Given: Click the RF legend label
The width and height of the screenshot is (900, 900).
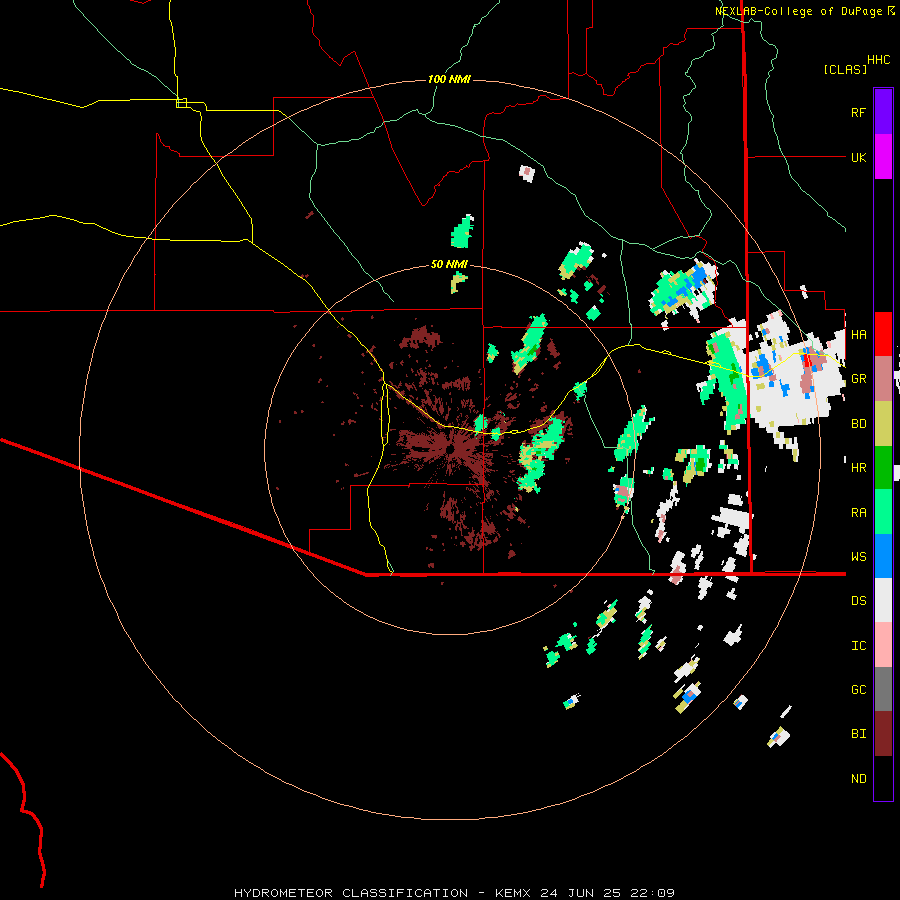Looking at the screenshot, I should (x=858, y=112).
